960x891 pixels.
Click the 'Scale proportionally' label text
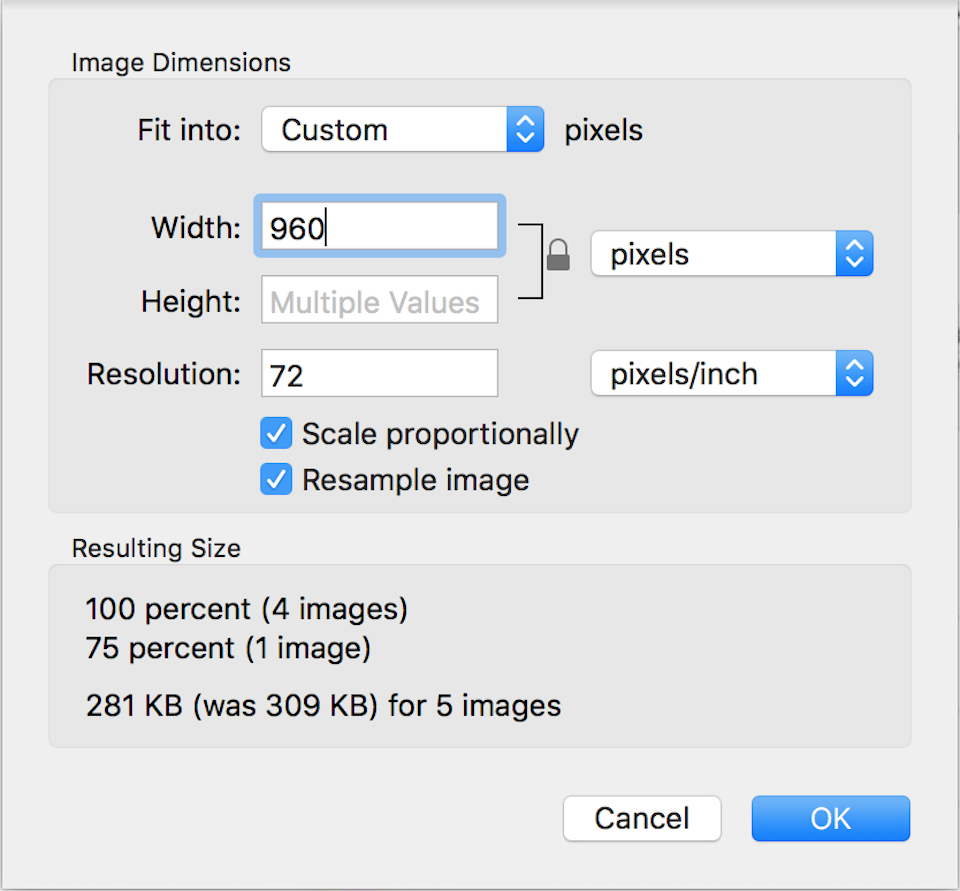[x=440, y=434]
